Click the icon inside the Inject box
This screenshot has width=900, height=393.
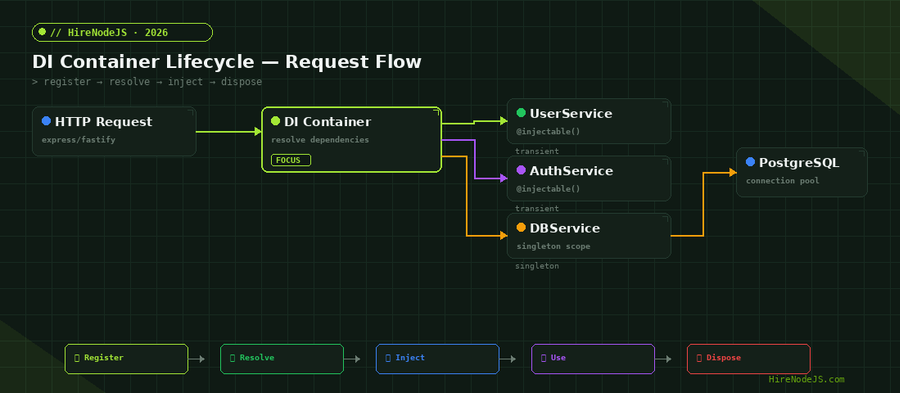(x=388, y=358)
